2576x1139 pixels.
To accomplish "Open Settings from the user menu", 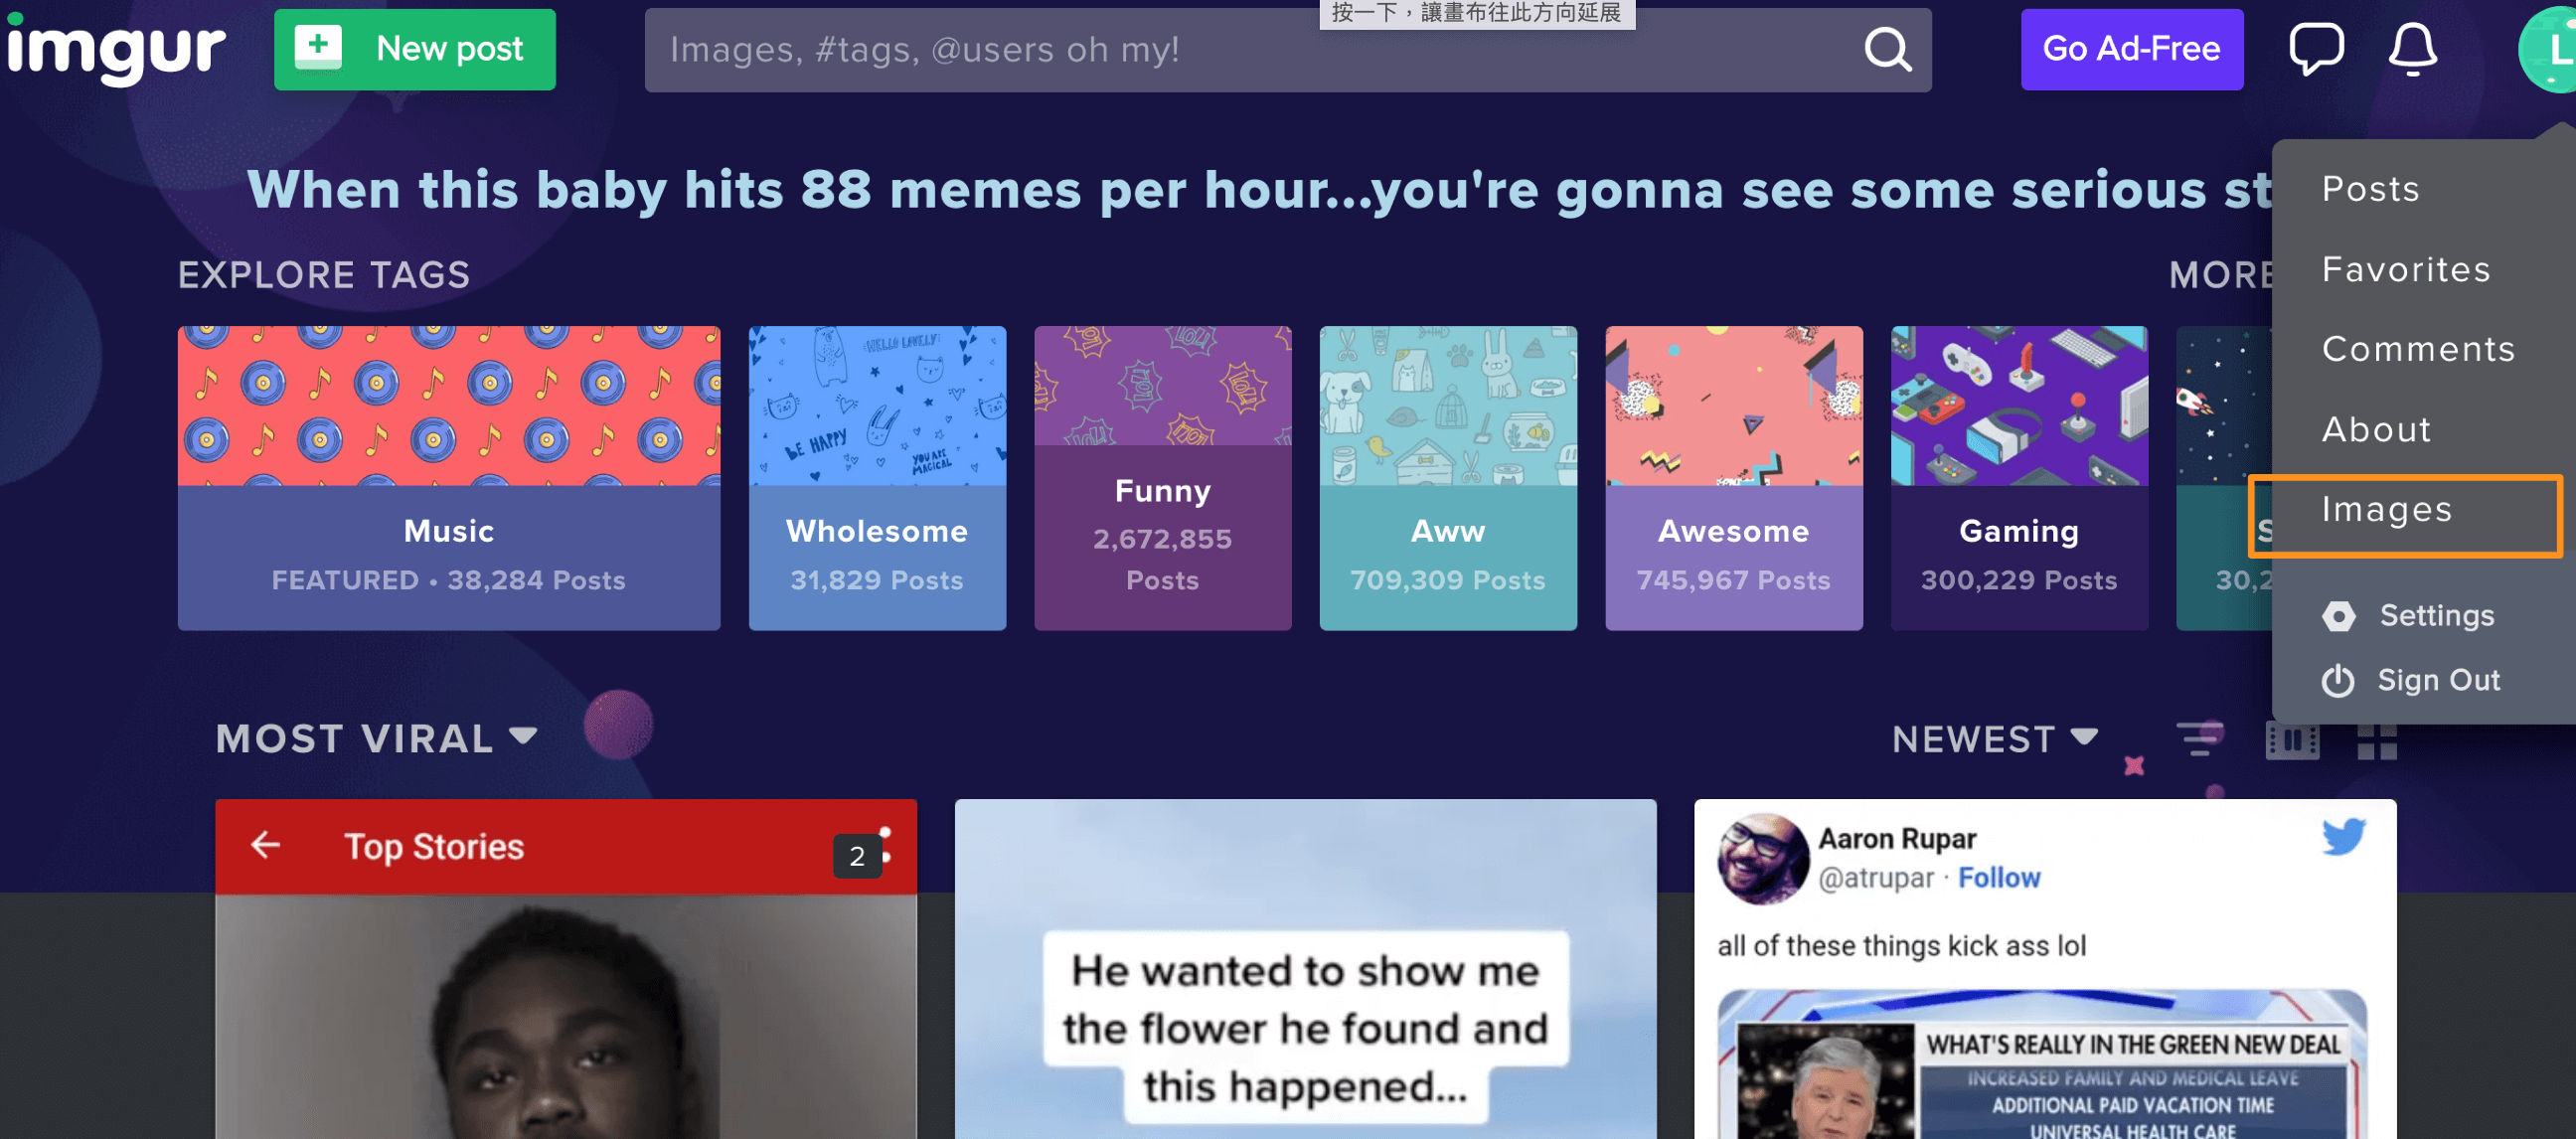I will click(x=2436, y=615).
